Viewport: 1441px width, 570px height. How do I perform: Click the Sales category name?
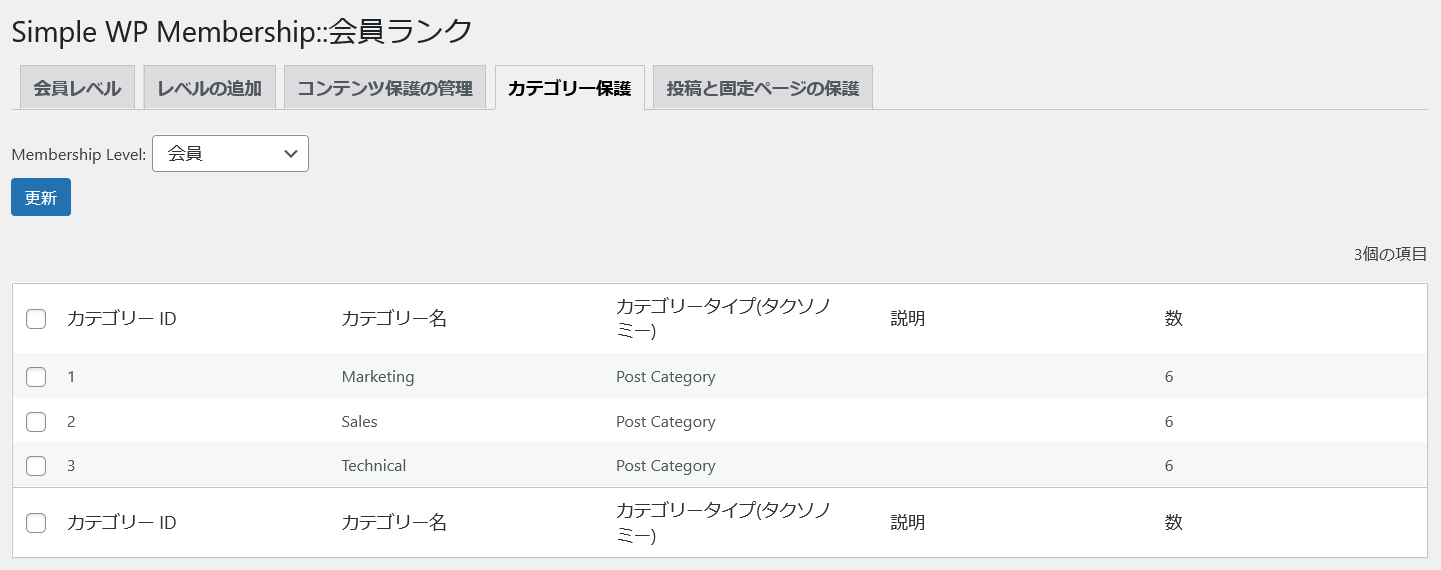pyautogui.click(x=359, y=422)
